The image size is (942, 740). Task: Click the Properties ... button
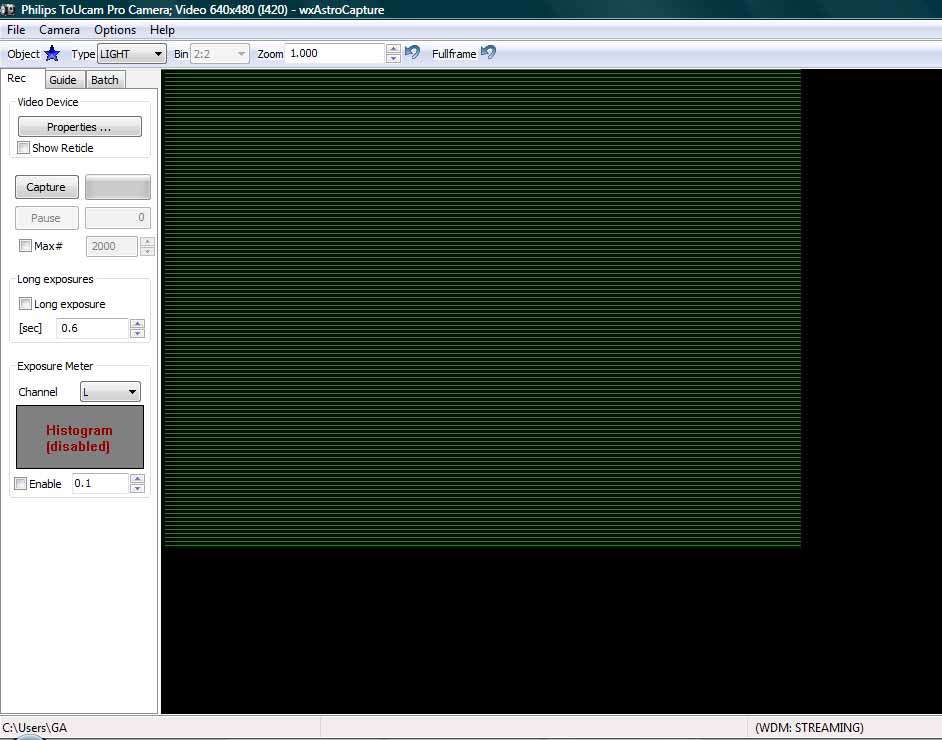point(80,127)
